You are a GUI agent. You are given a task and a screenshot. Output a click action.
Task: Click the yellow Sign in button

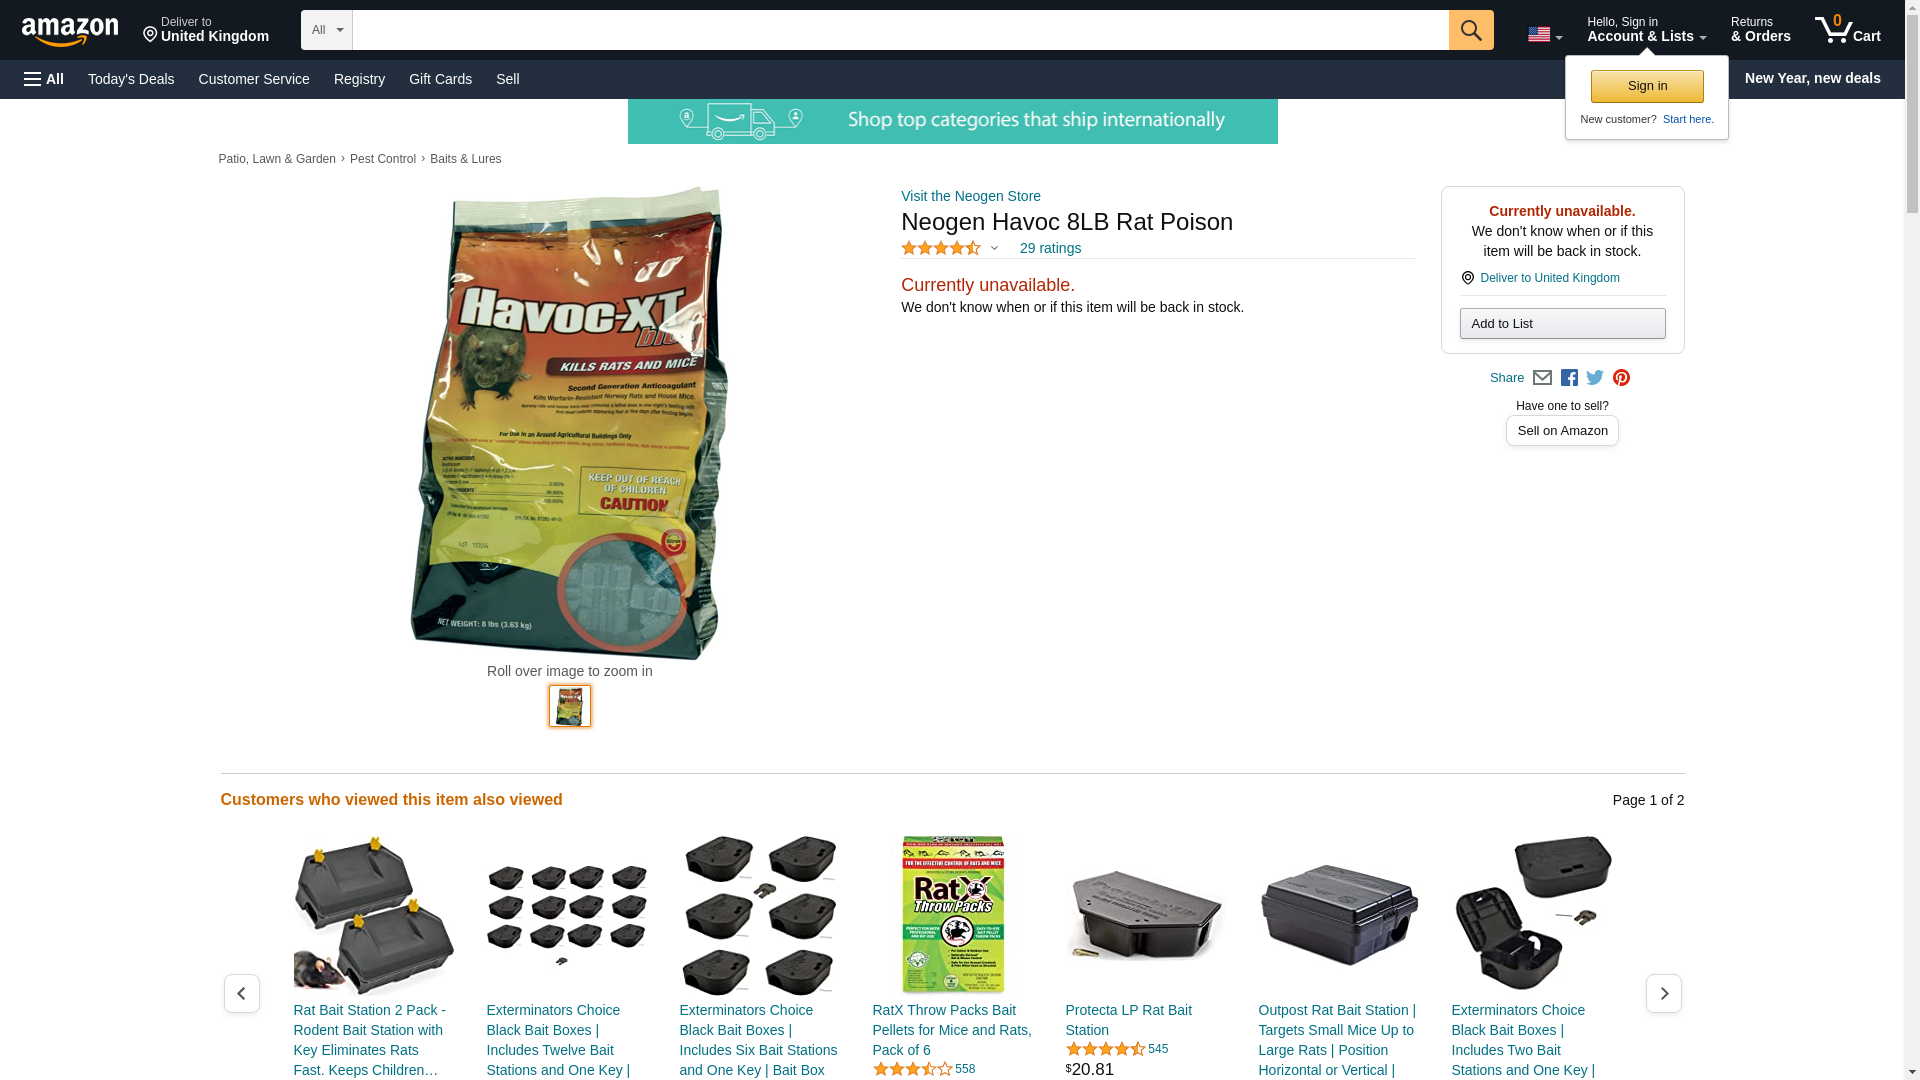[x=1647, y=86]
